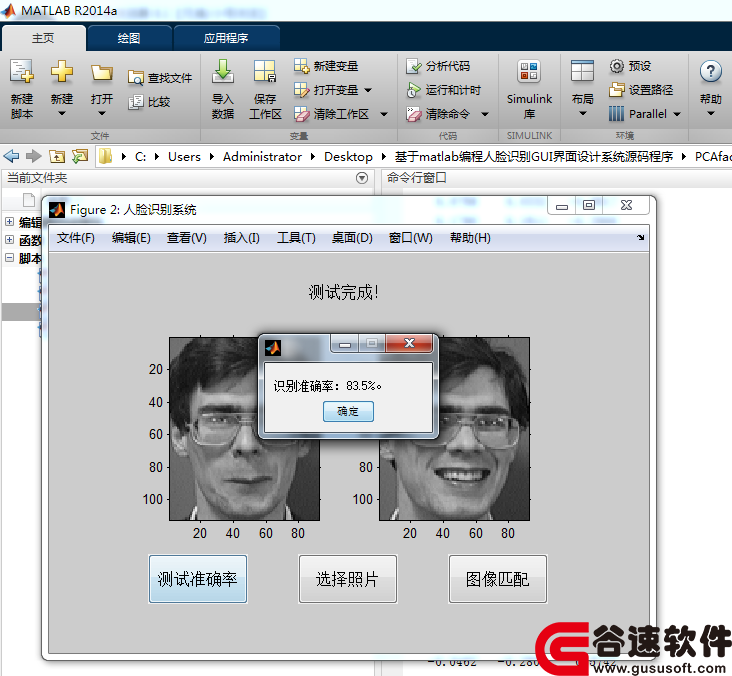
Task: Click Users in the path breadcrumb
Action: (x=184, y=156)
